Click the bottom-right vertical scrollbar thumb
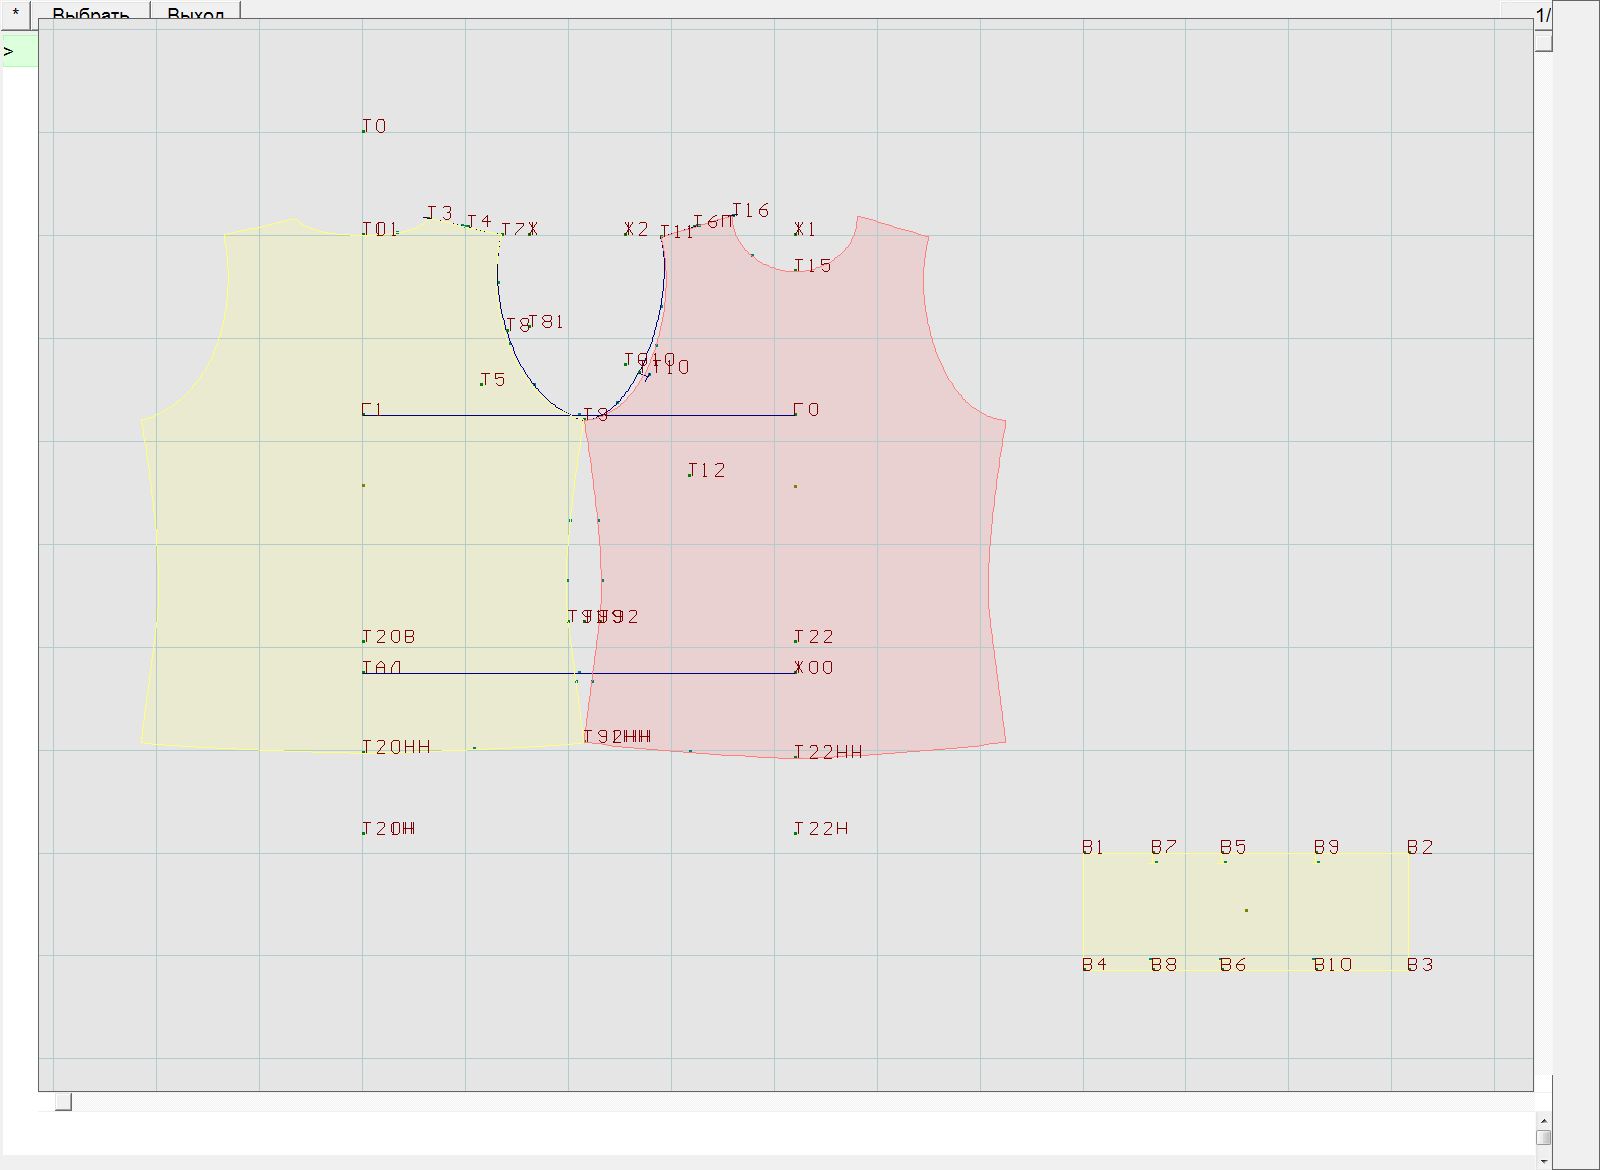This screenshot has height=1170, width=1600. click(1544, 1138)
